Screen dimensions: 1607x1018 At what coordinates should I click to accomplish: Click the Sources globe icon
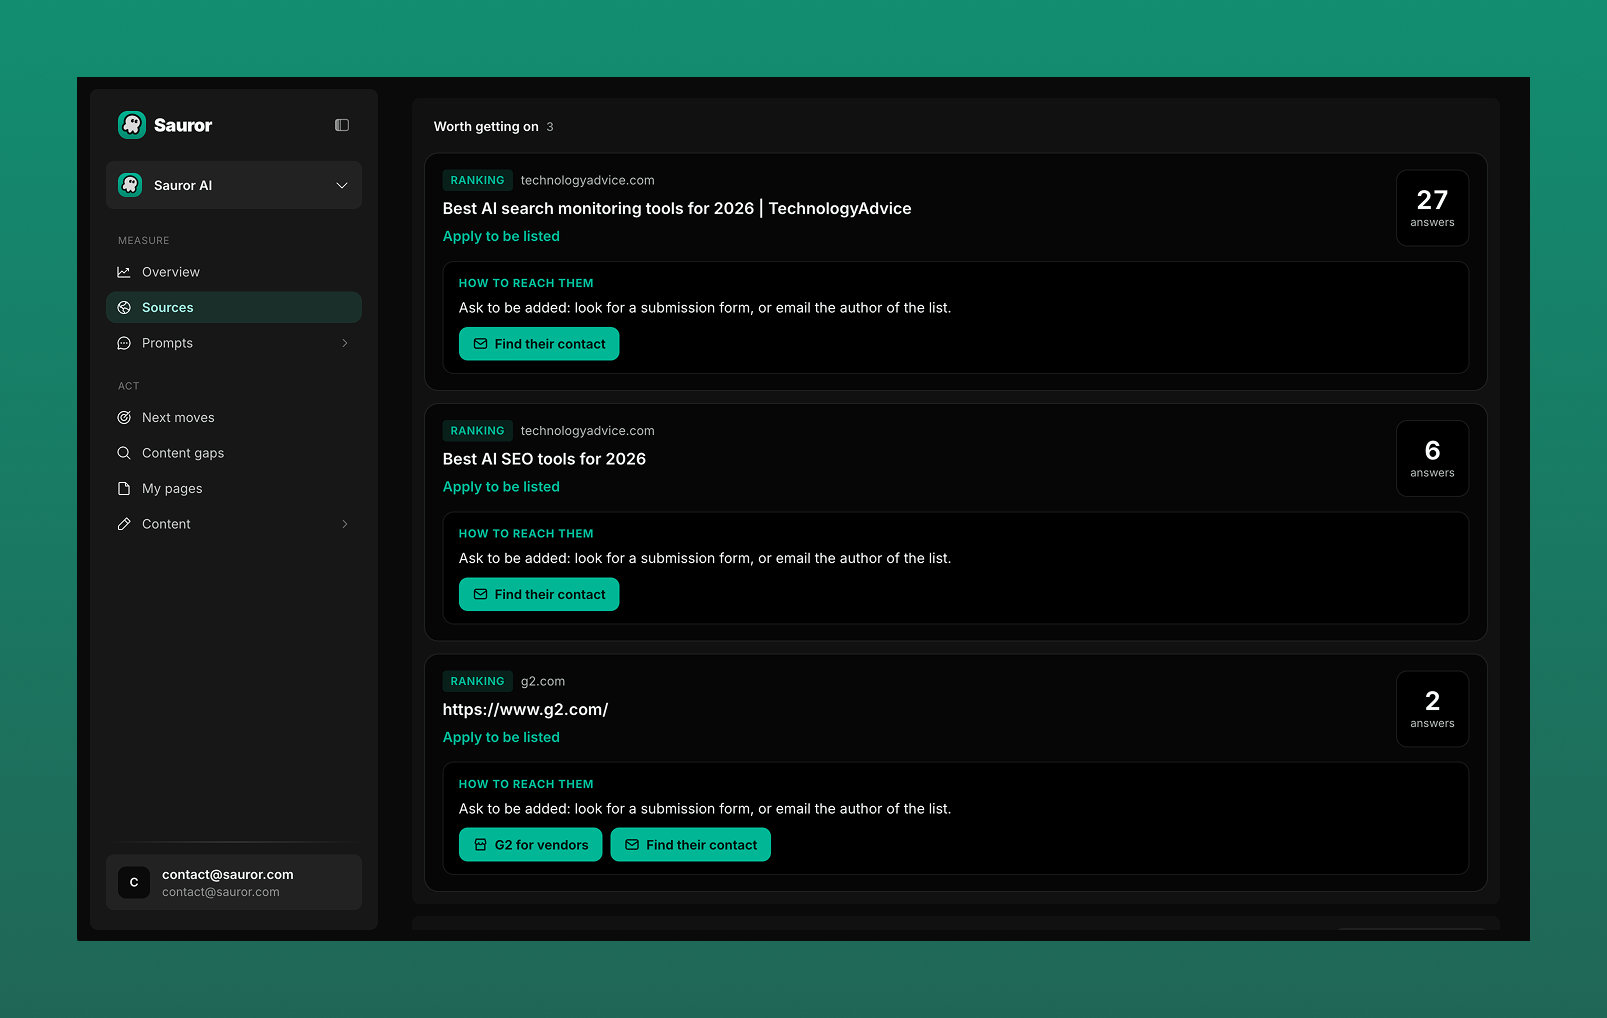click(x=124, y=308)
